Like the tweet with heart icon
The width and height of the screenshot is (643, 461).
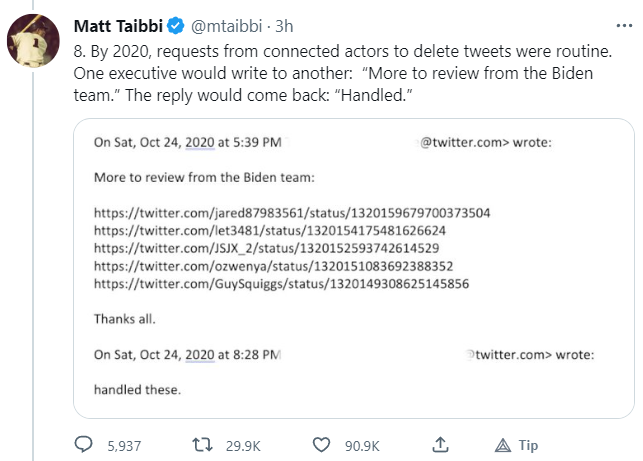click(x=321, y=445)
